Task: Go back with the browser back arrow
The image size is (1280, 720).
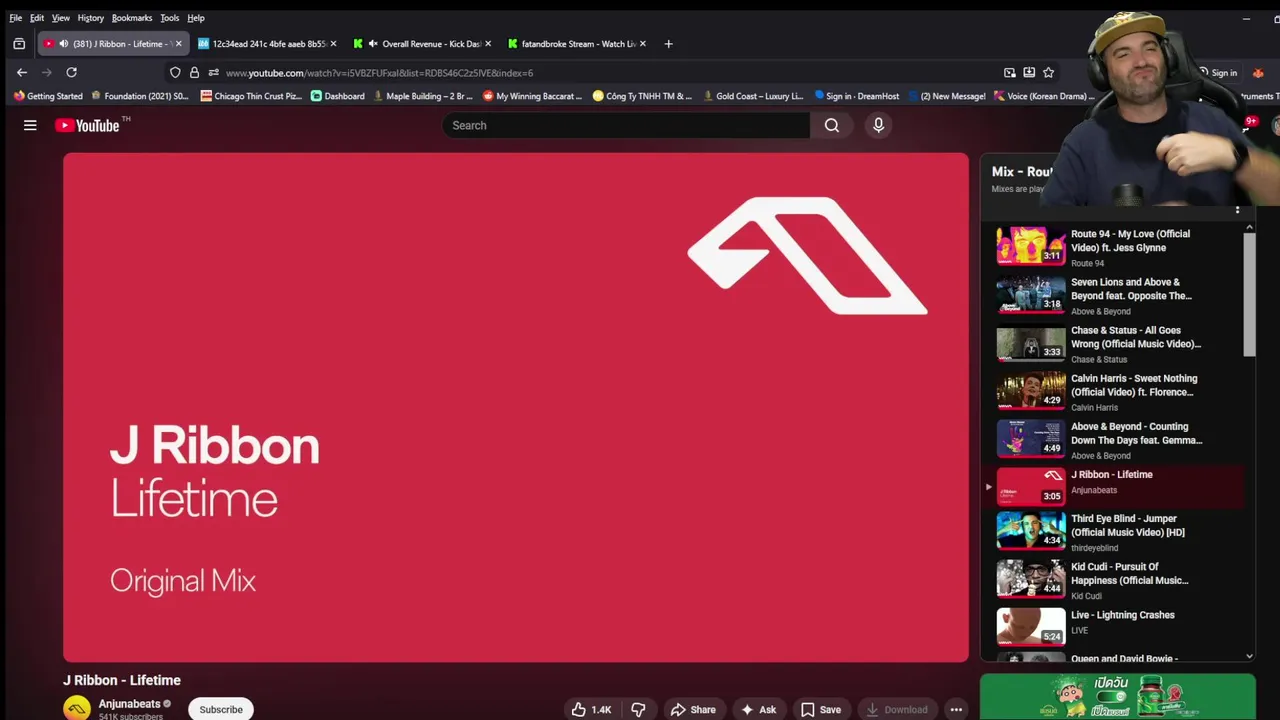Action: 22,72
